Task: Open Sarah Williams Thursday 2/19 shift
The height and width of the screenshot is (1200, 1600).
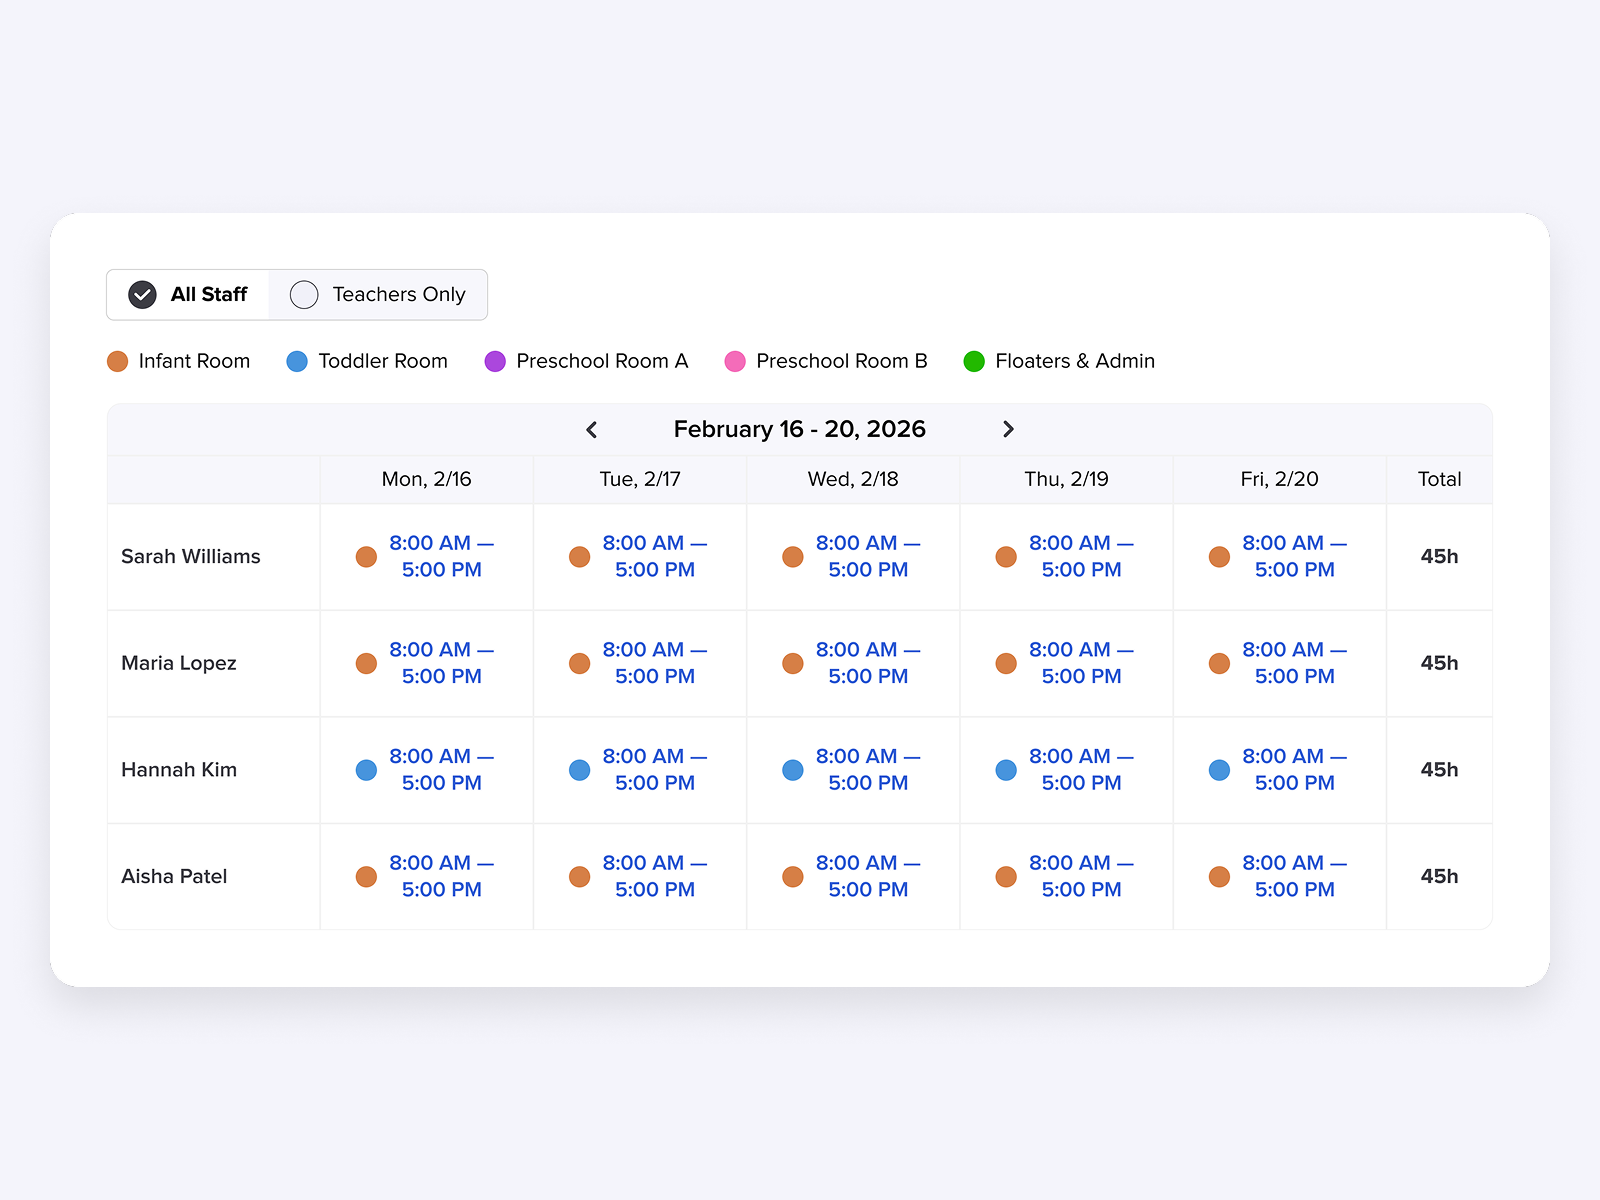Action: click(1067, 556)
